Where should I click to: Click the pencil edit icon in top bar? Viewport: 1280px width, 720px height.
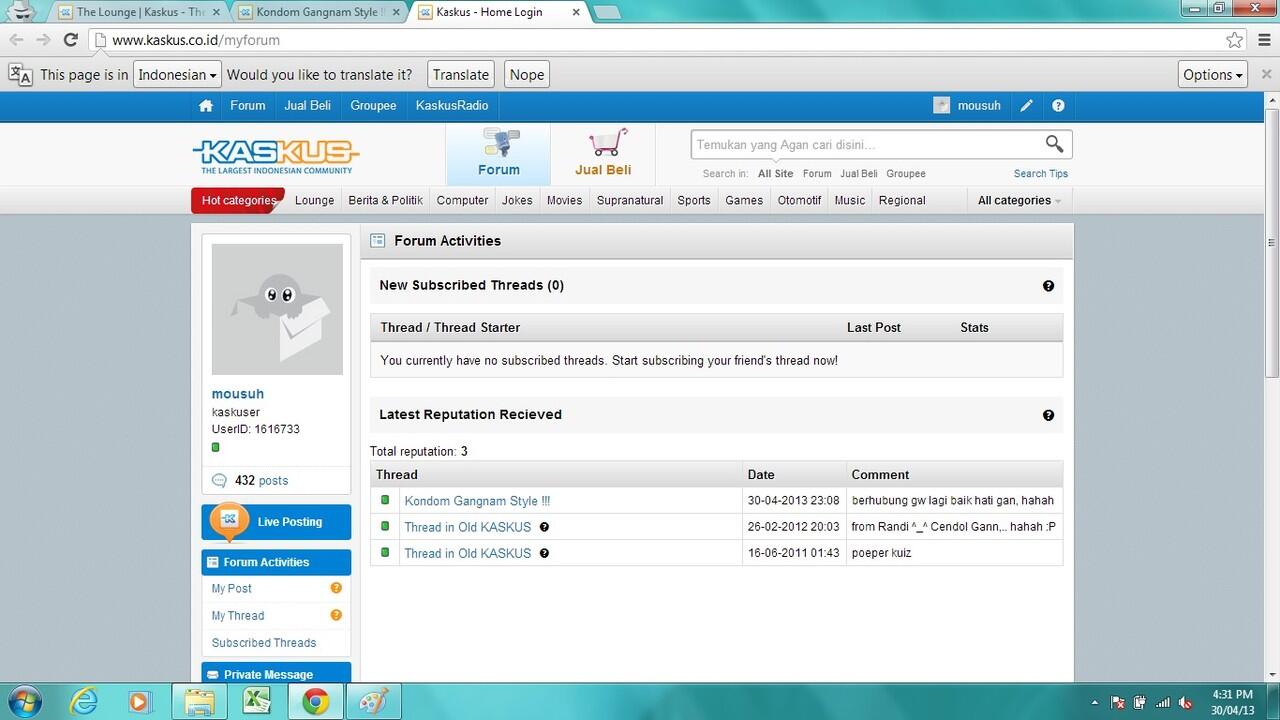[x=1027, y=106]
